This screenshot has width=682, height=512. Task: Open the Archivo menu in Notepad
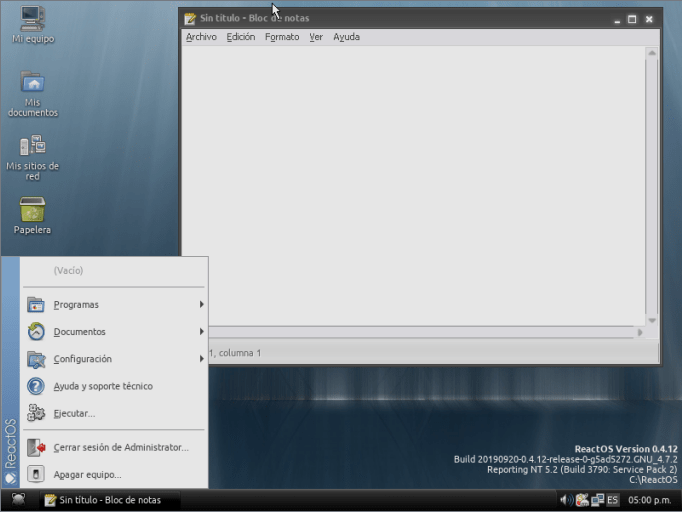tap(201, 37)
